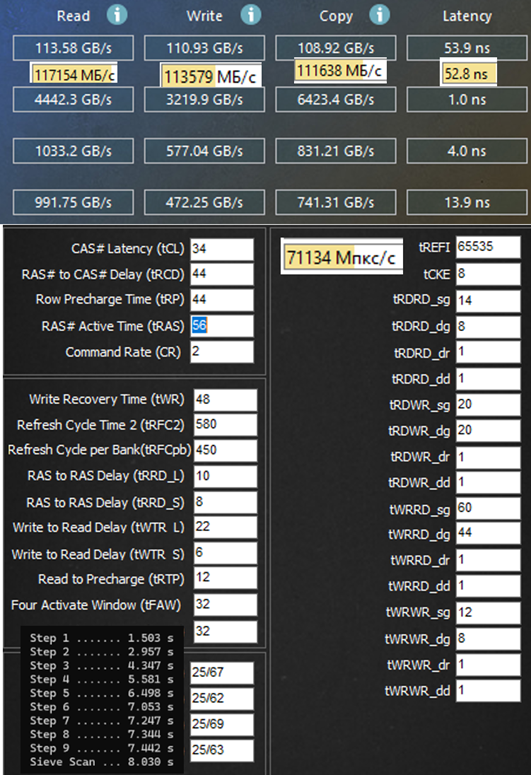
Task: Select the tRTP field showing 12
Action: [x=225, y=578]
